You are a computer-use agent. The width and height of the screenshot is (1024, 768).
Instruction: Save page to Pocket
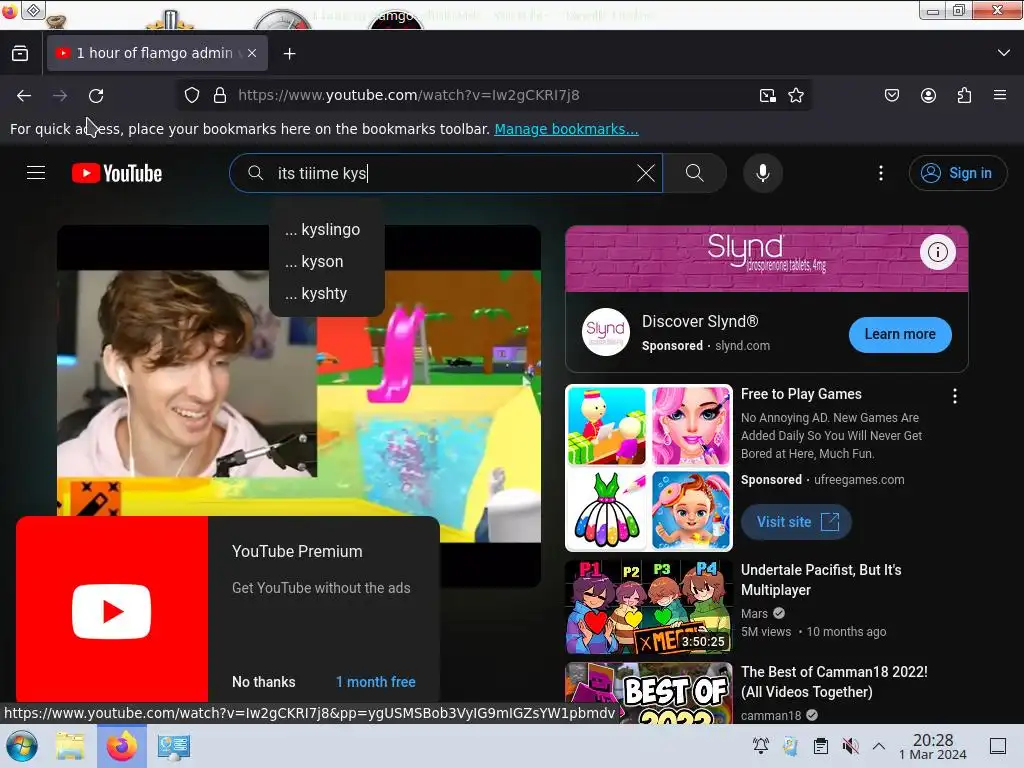pyautogui.click(x=891, y=95)
